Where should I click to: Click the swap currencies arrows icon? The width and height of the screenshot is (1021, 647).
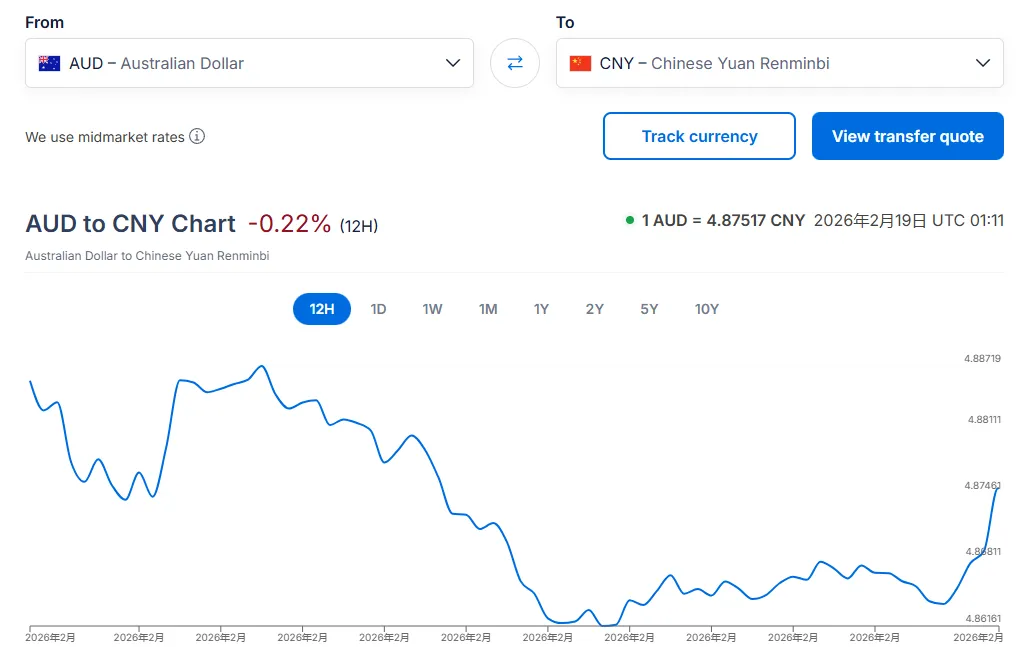tap(515, 63)
